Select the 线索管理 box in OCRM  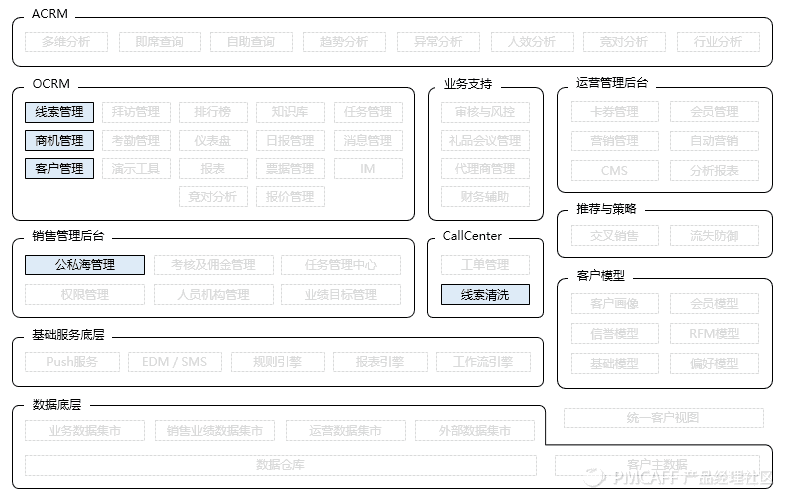coord(60,112)
